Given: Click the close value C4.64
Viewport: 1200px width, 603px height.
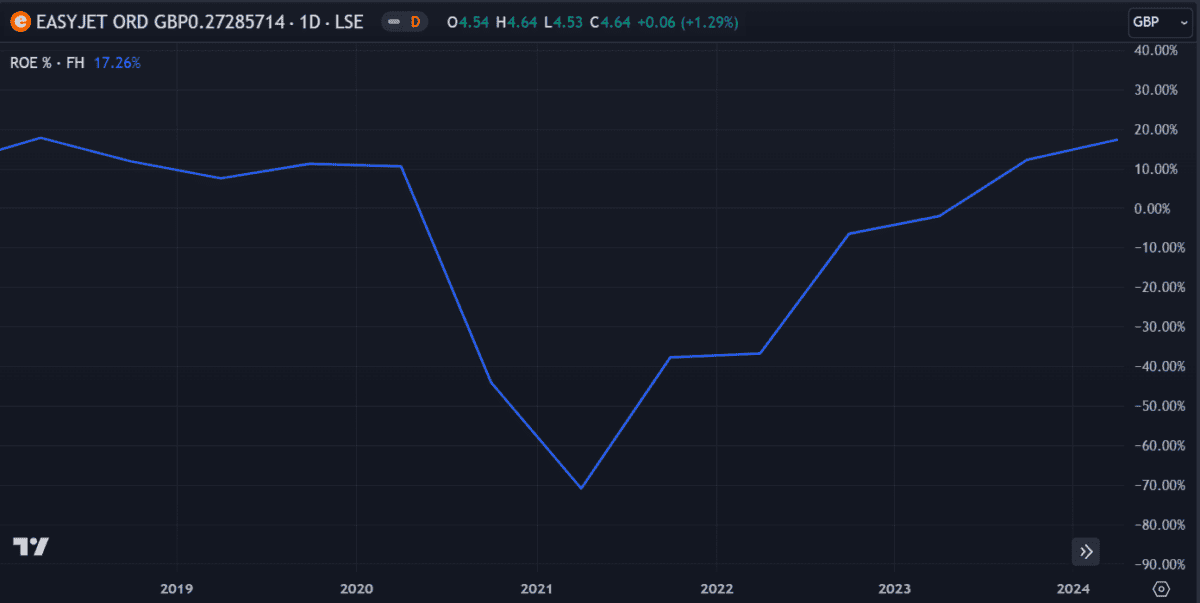Looking at the screenshot, I should click(x=610, y=21).
